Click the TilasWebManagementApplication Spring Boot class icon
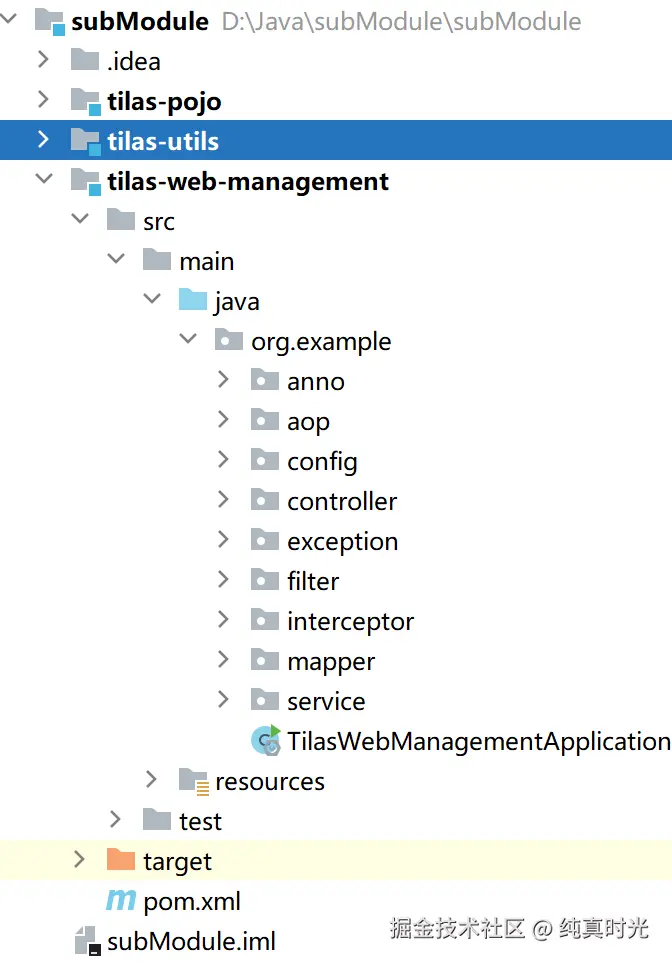This screenshot has width=672, height=964. click(265, 741)
